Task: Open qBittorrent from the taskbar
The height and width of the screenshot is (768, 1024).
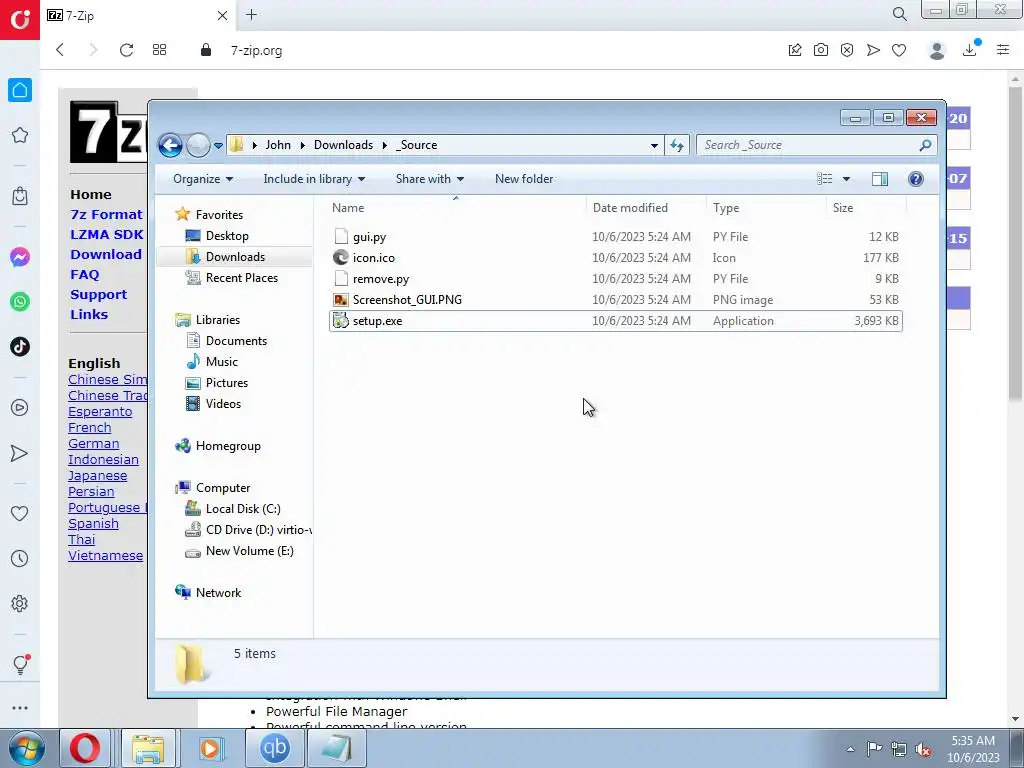Action: pos(274,748)
